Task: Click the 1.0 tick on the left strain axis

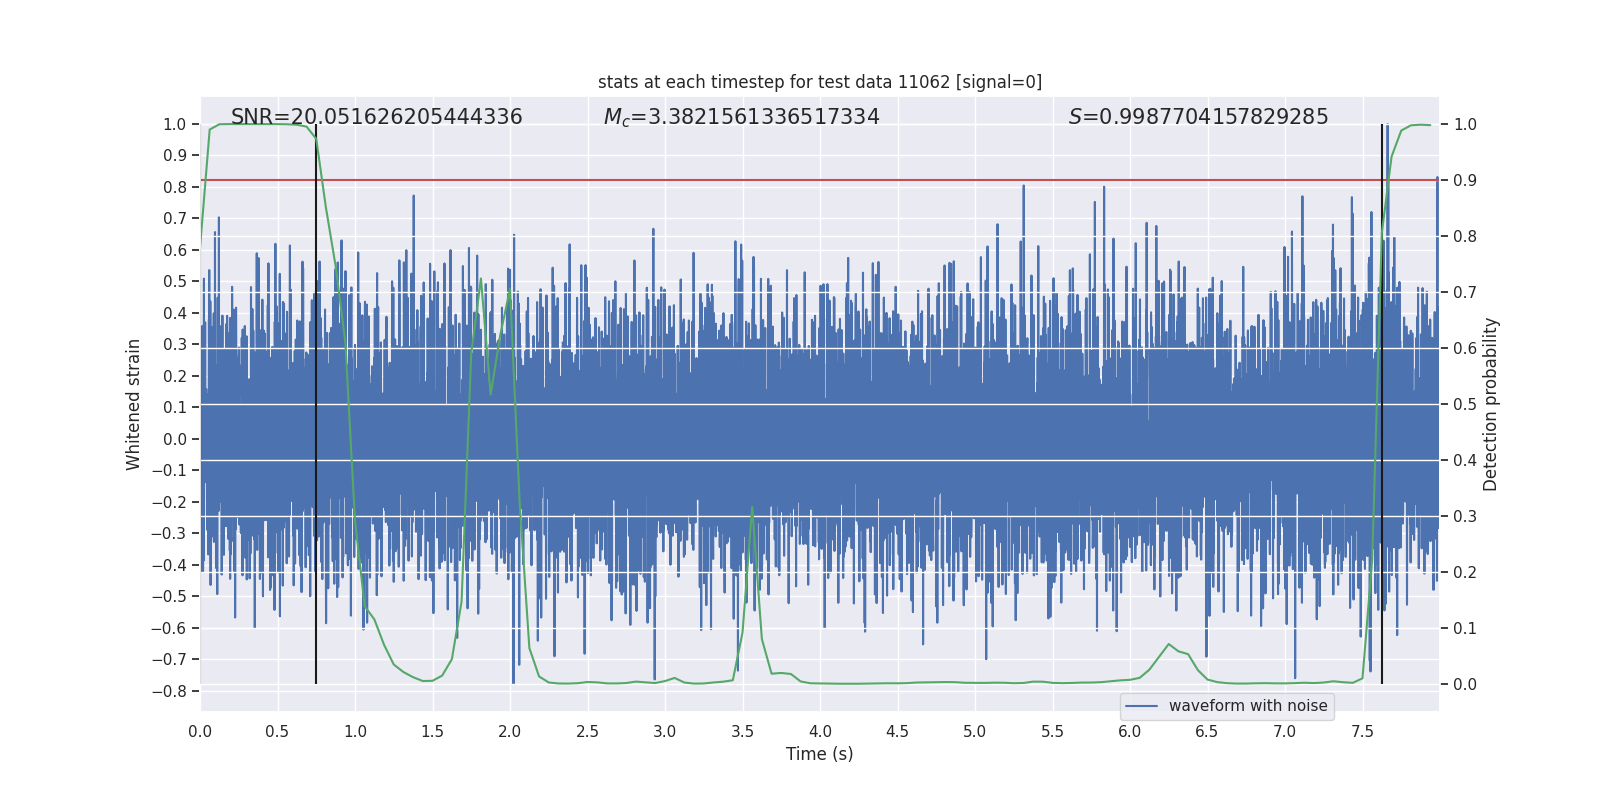Action: (174, 124)
